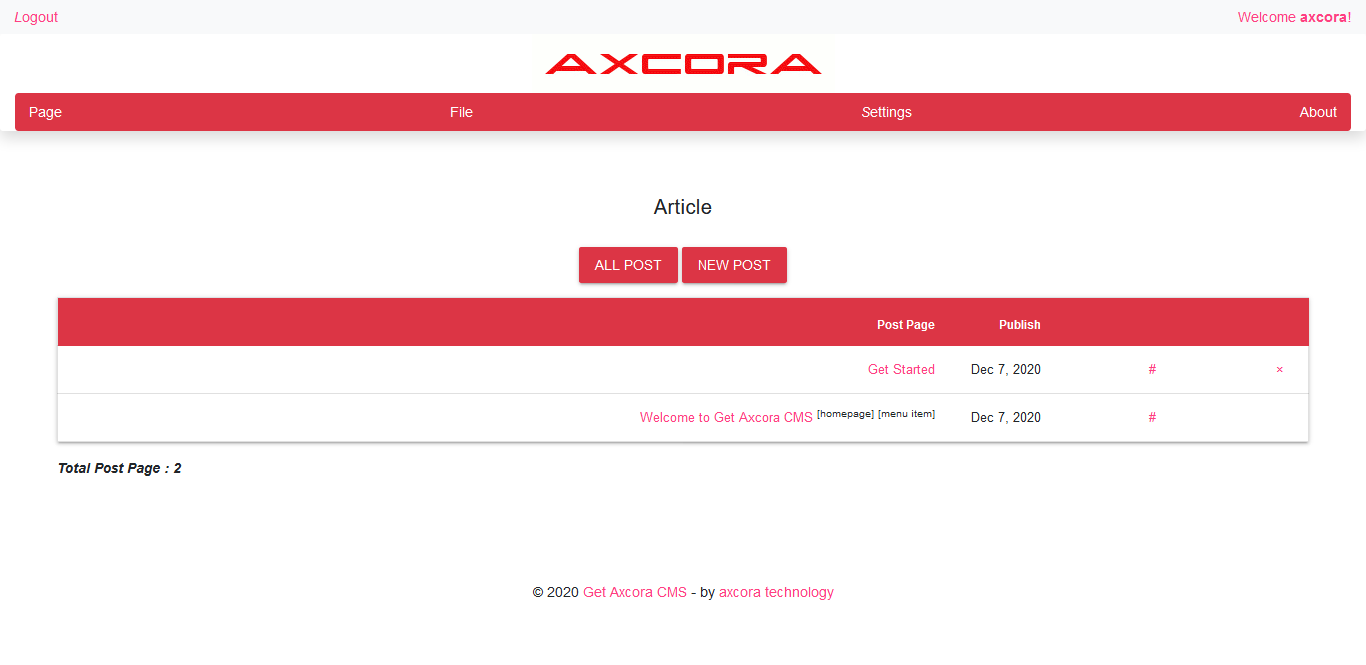Click ALL POST

click(628, 264)
